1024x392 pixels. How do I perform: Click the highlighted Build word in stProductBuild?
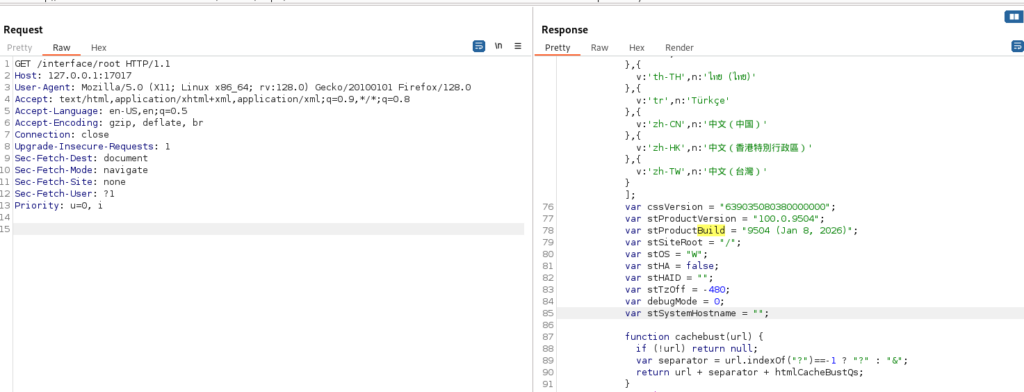[711, 230]
